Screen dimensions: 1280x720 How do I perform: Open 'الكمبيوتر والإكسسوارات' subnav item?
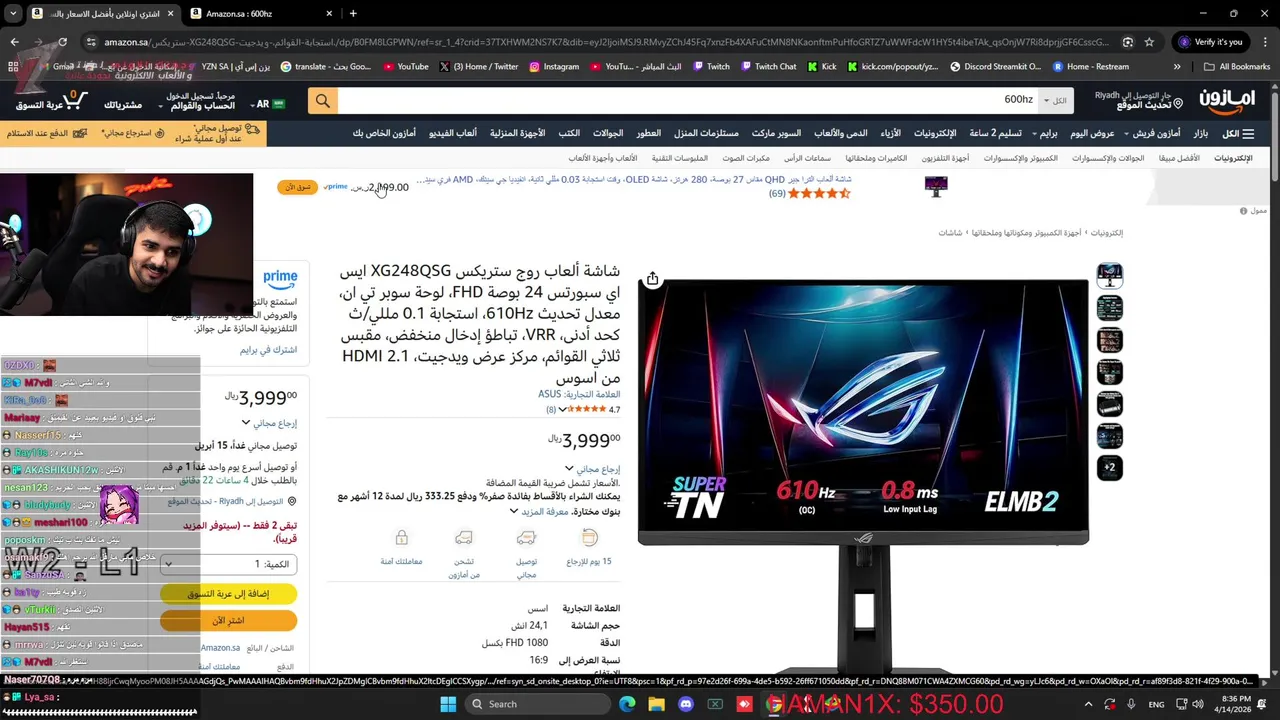1020,158
